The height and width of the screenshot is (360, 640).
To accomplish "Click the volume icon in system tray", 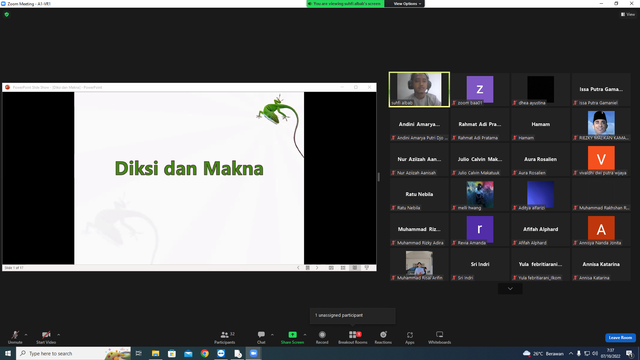I will 595,353.
